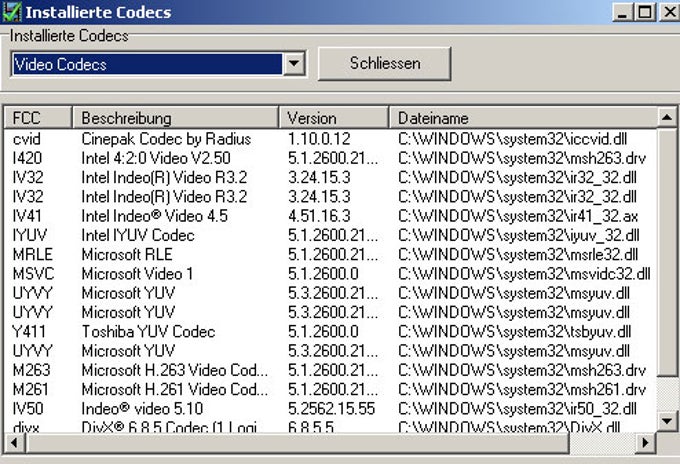The image size is (680, 464).
Task: Click the app icon in title bar
Action: coord(11,12)
